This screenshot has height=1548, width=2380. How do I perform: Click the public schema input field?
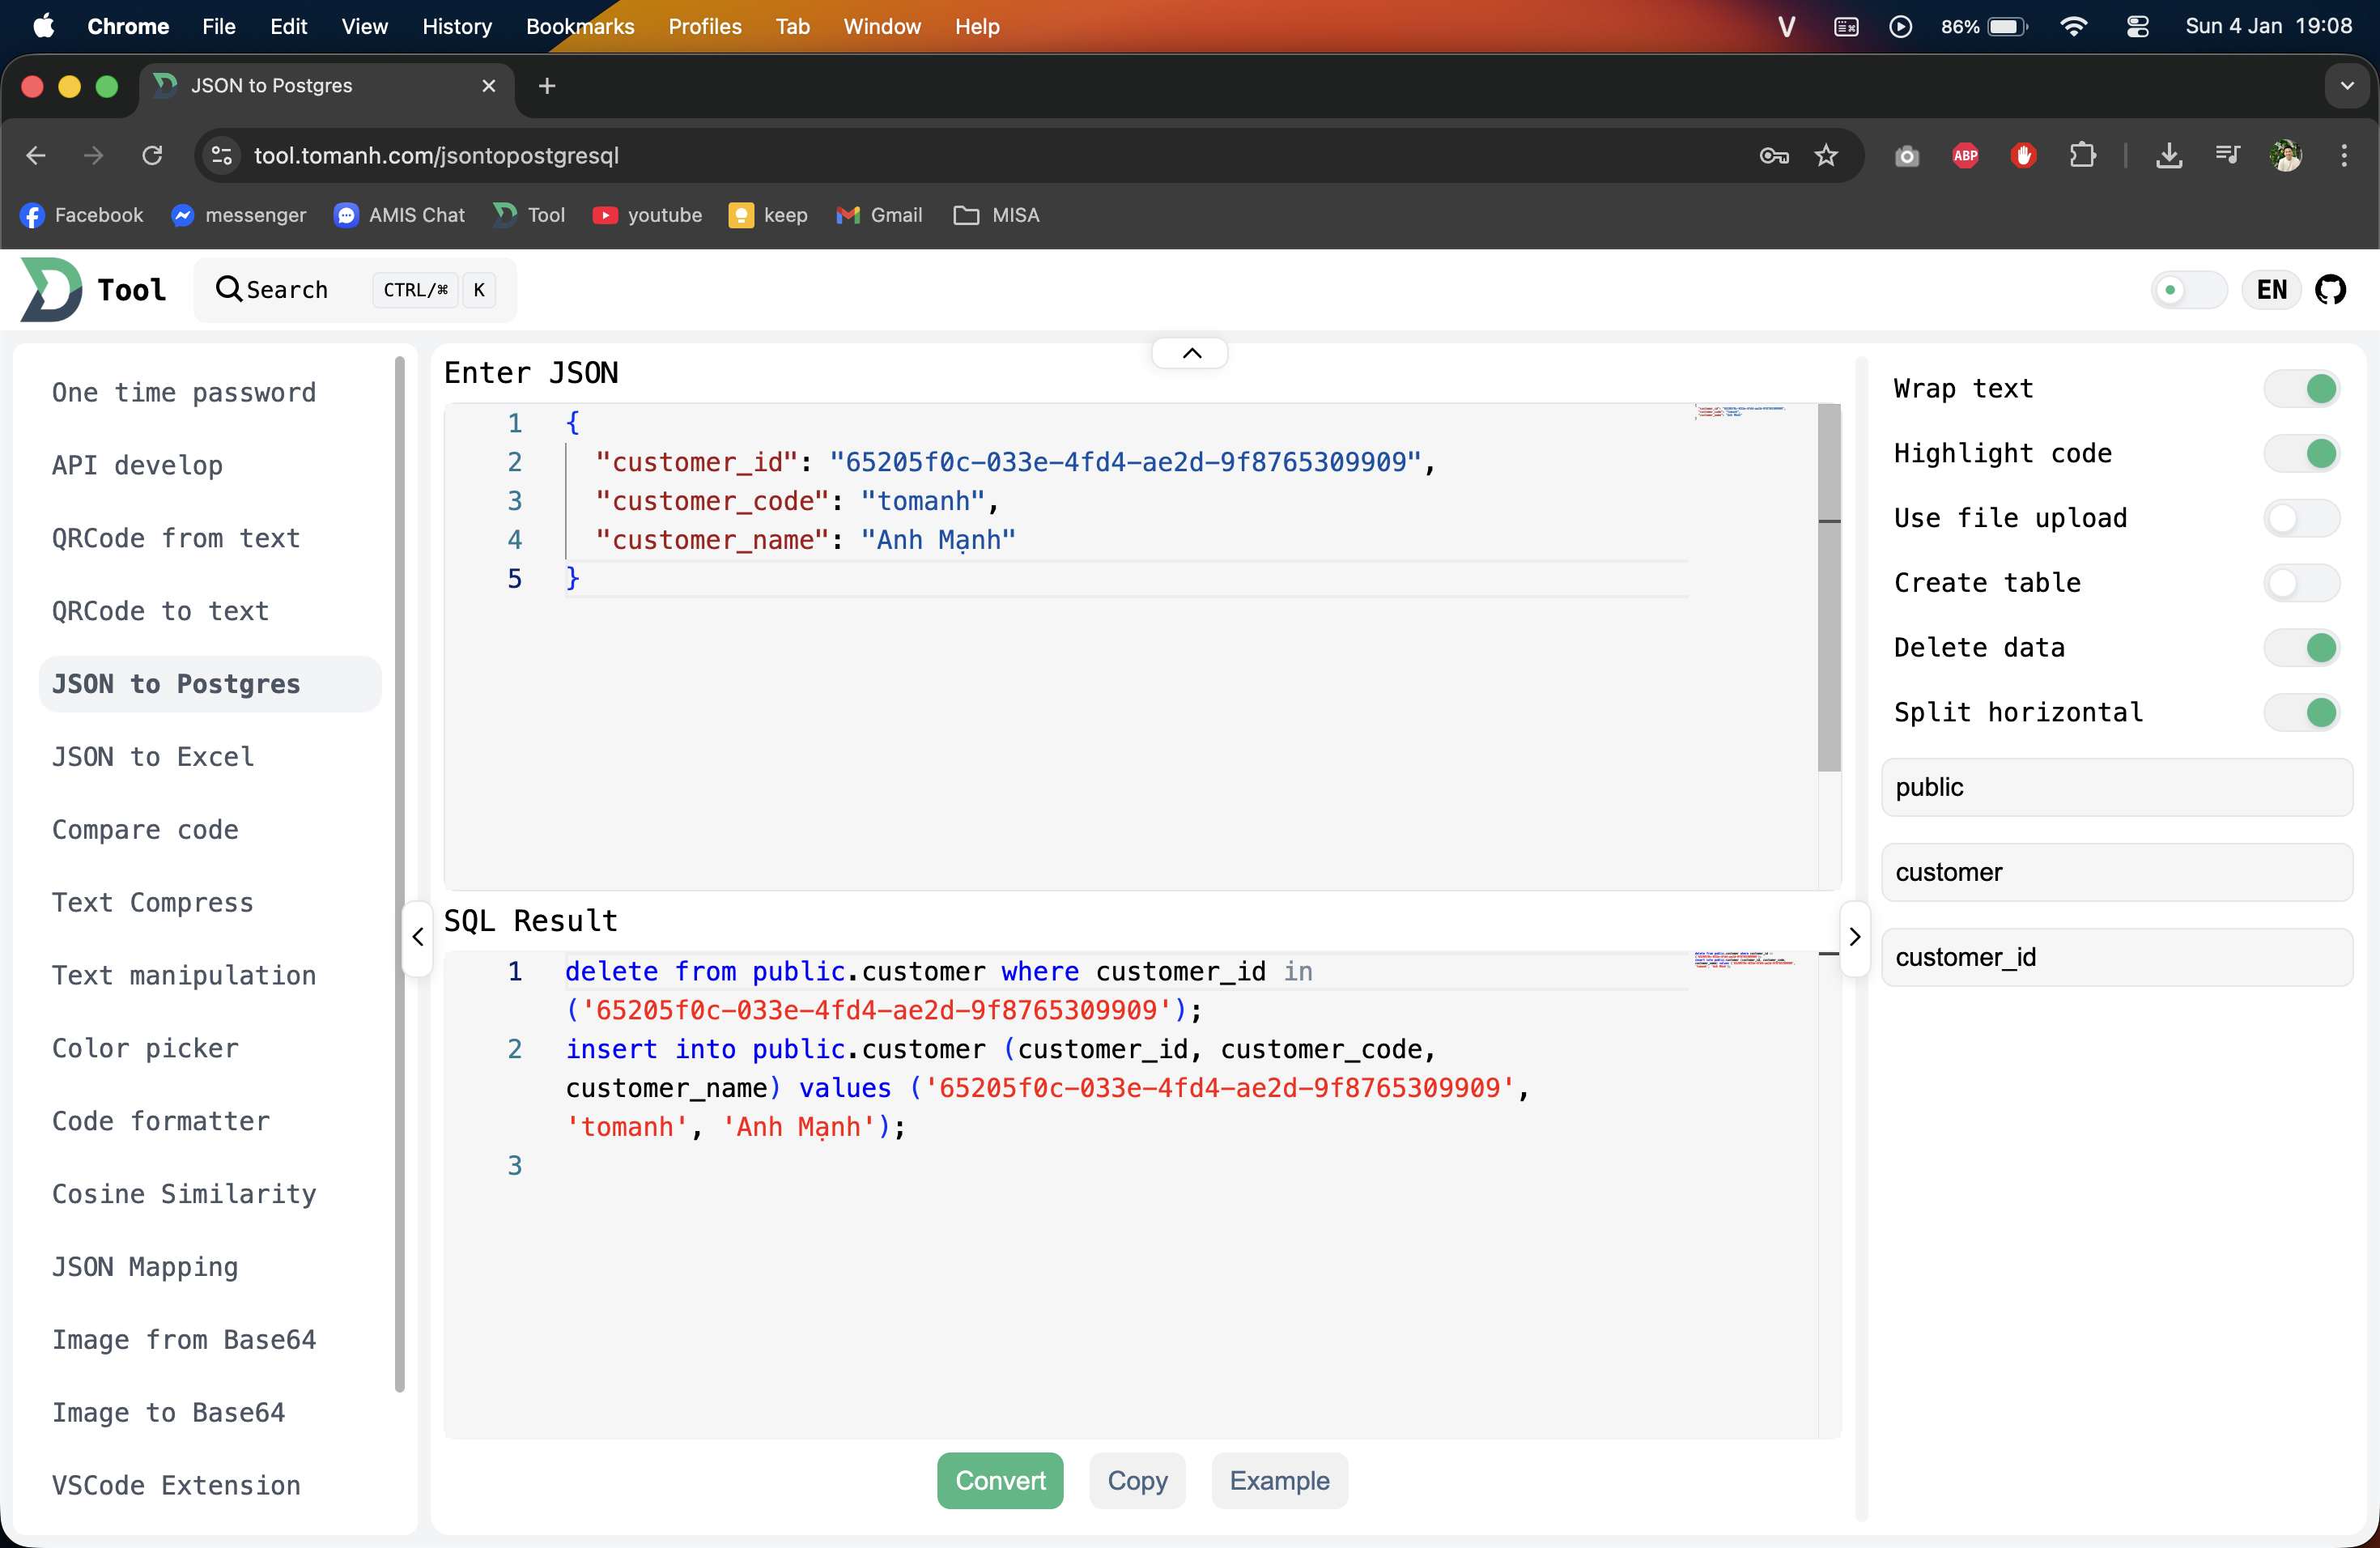tap(2115, 787)
